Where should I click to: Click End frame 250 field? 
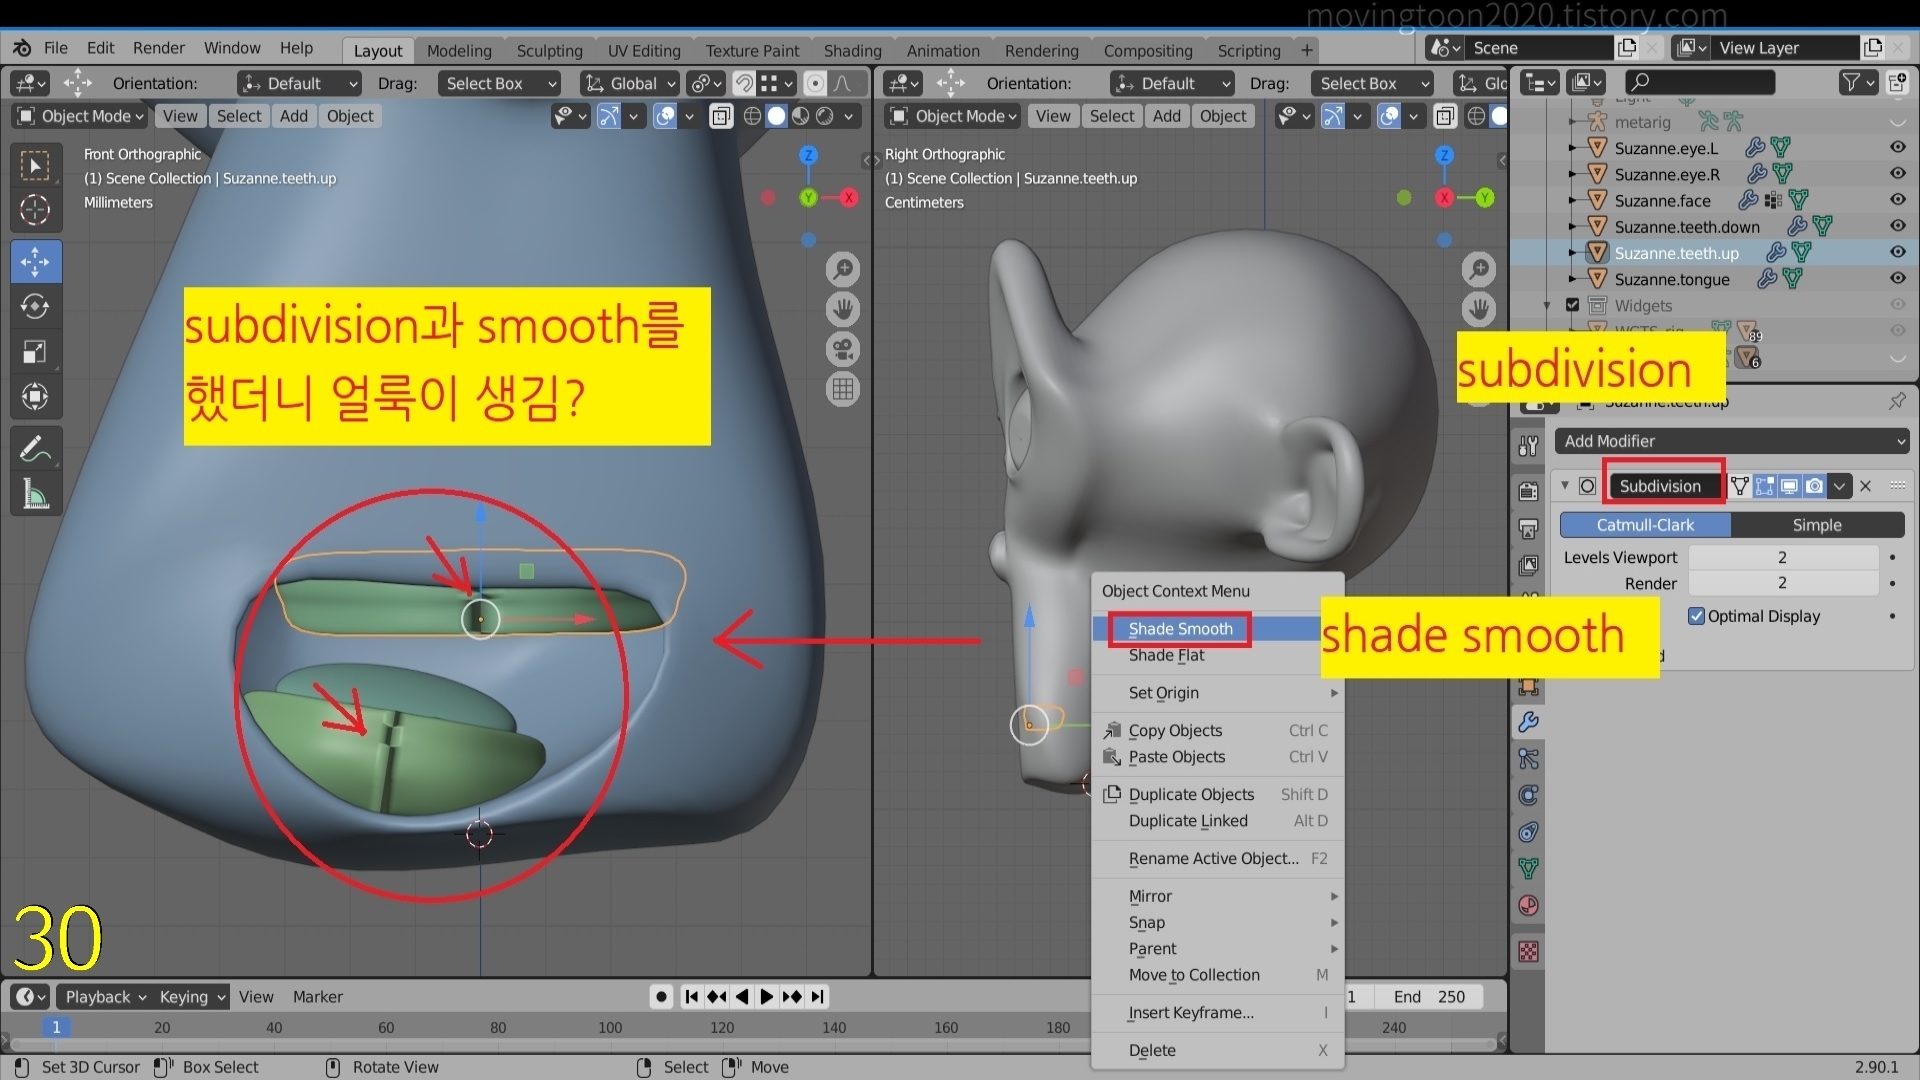[x=1429, y=996]
